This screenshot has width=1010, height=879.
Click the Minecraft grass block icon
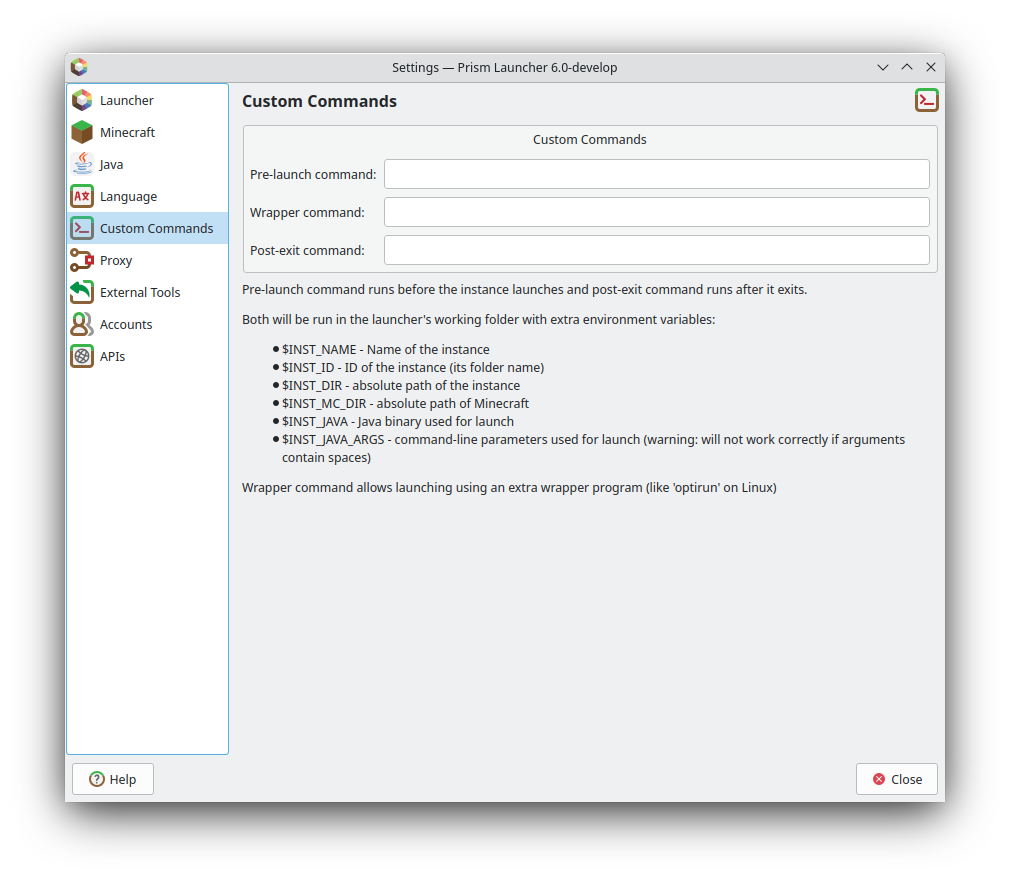coord(81,132)
